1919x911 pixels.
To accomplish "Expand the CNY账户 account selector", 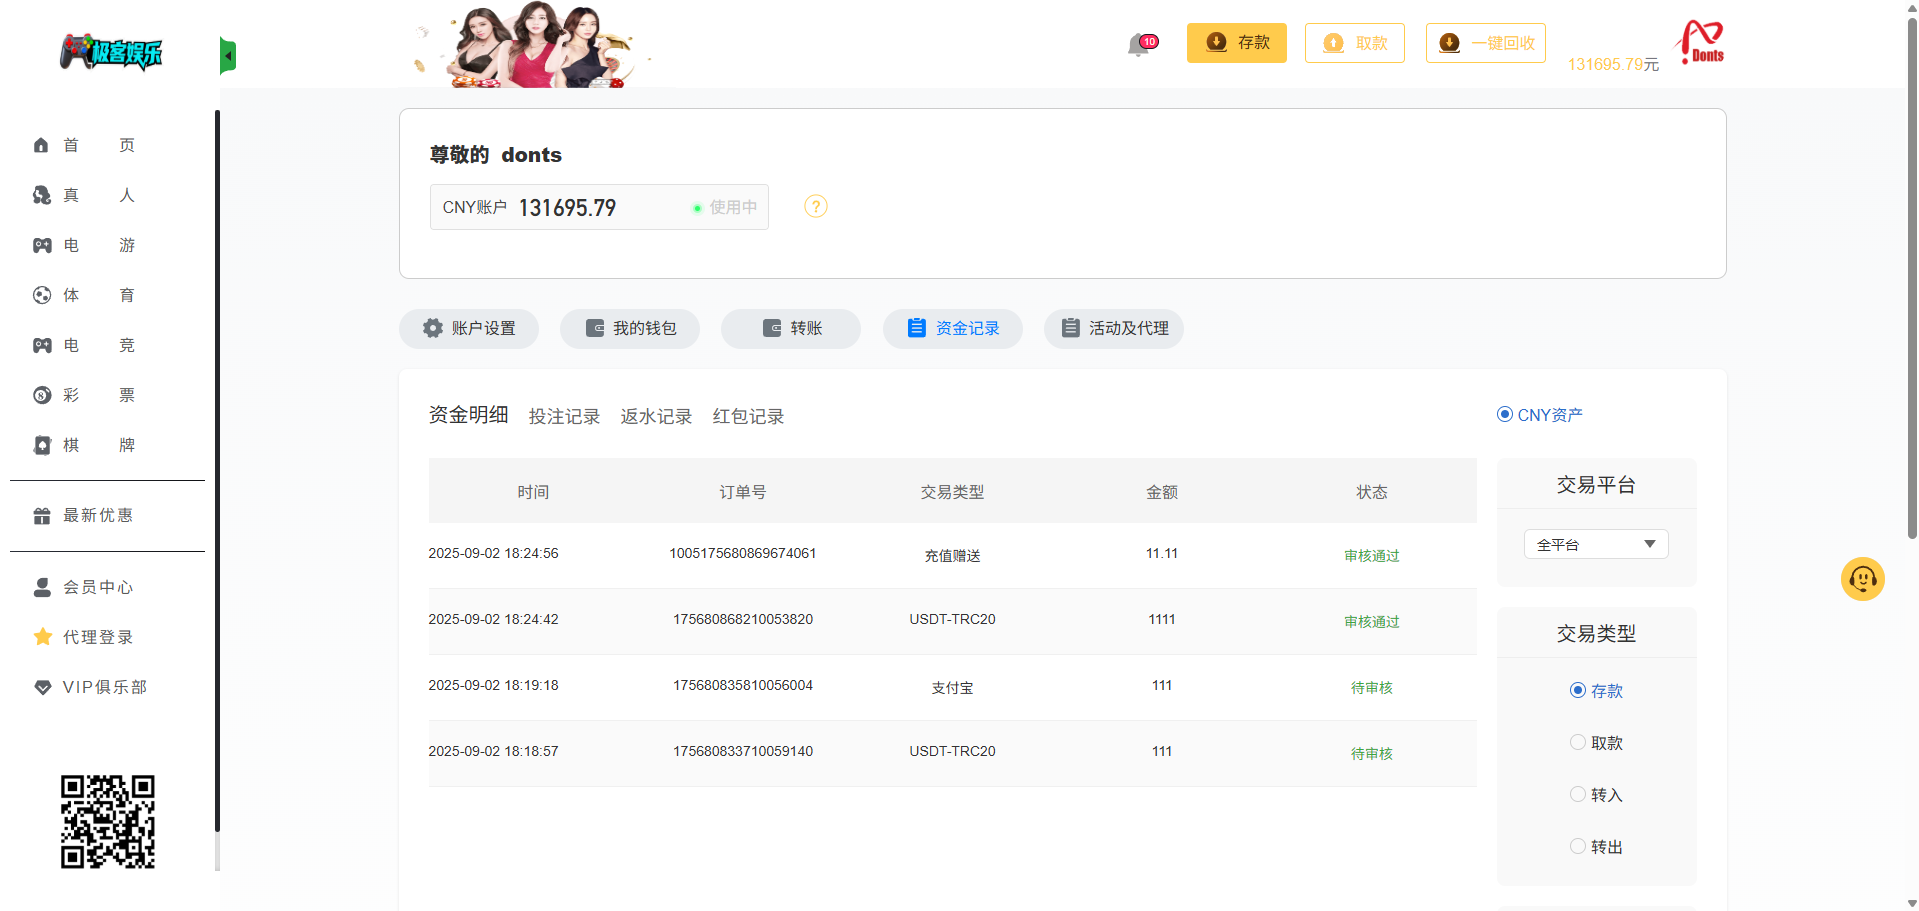I will pos(599,207).
